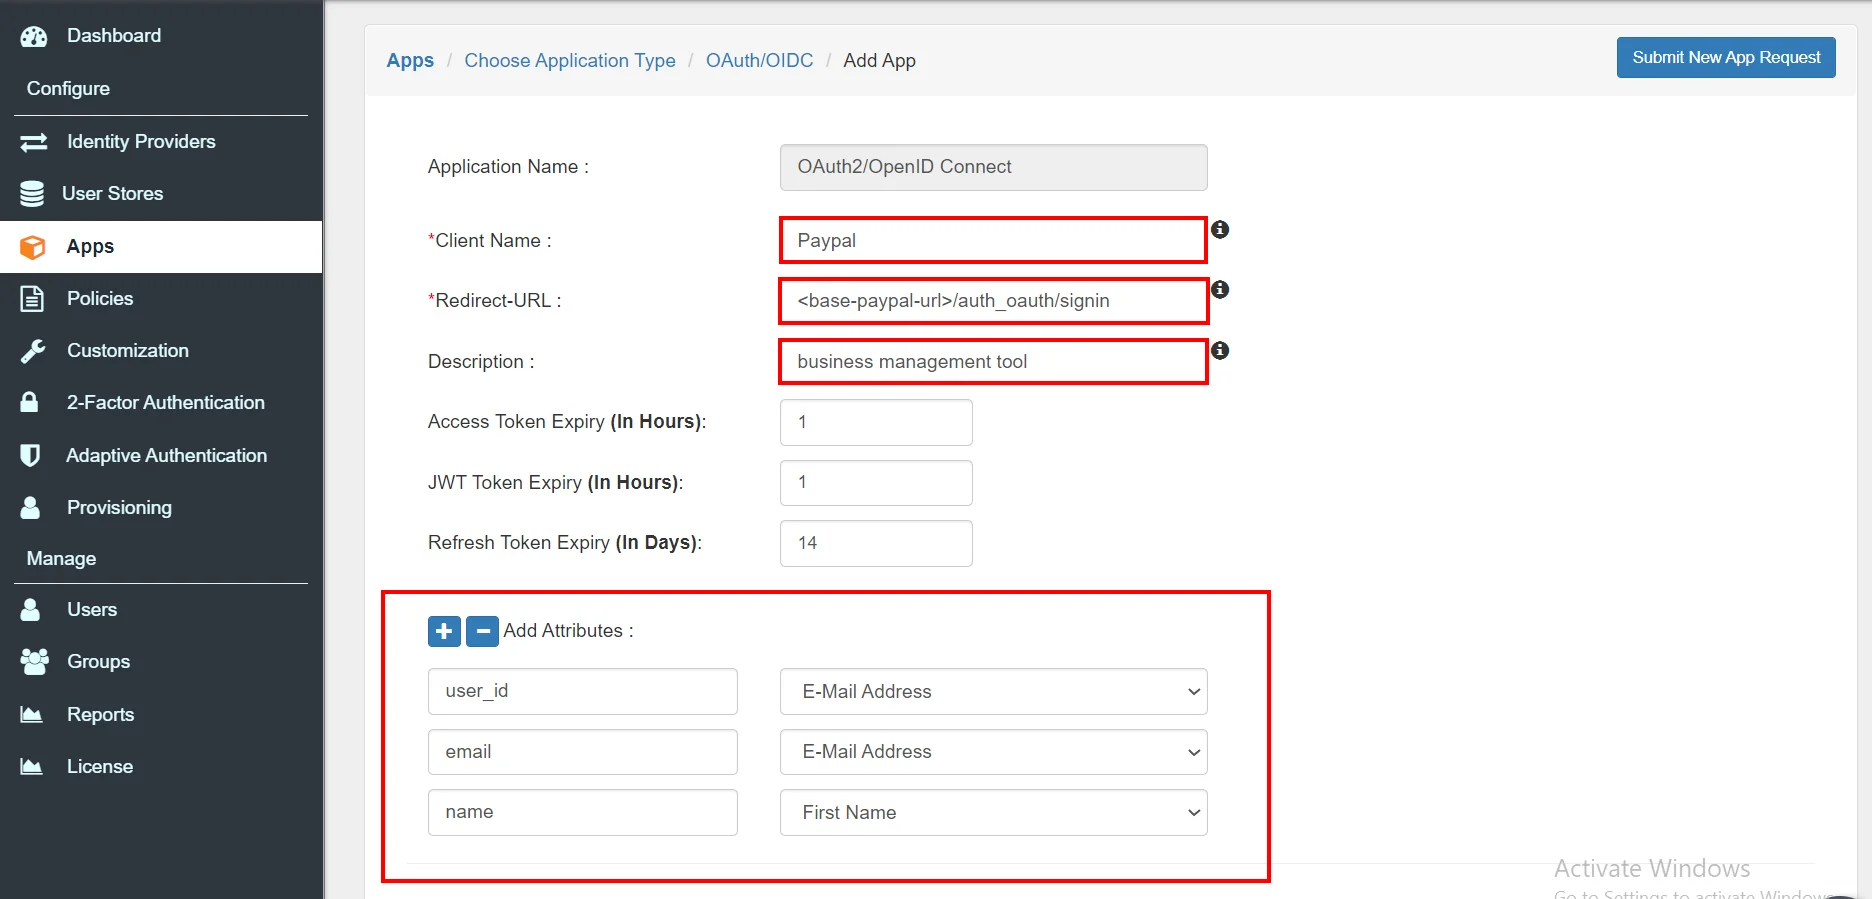Click the Dashboard gauge icon

point(34,37)
